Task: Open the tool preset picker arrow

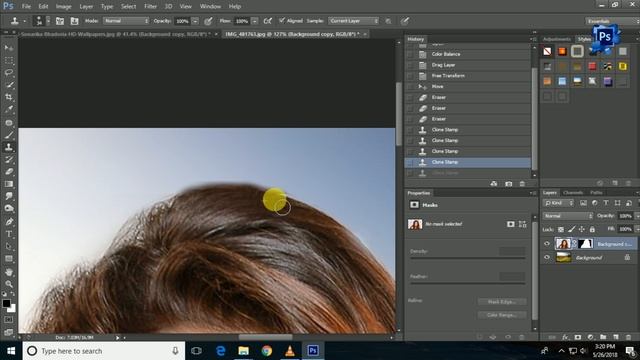Action: [x=24, y=21]
